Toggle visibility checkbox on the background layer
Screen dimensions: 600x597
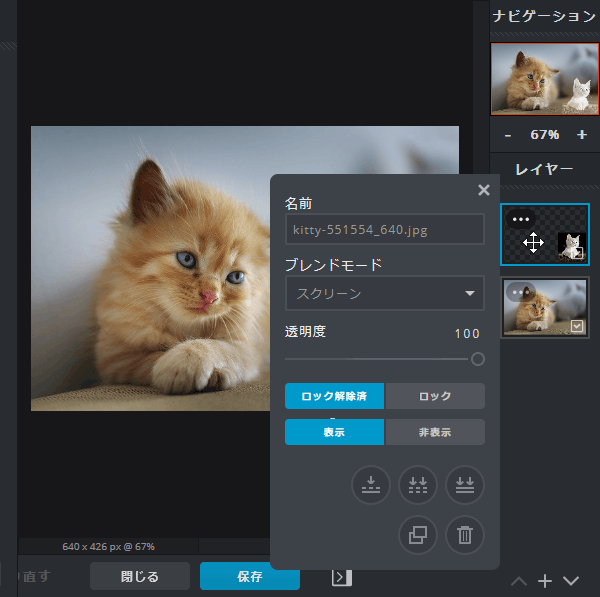point(577,326)
